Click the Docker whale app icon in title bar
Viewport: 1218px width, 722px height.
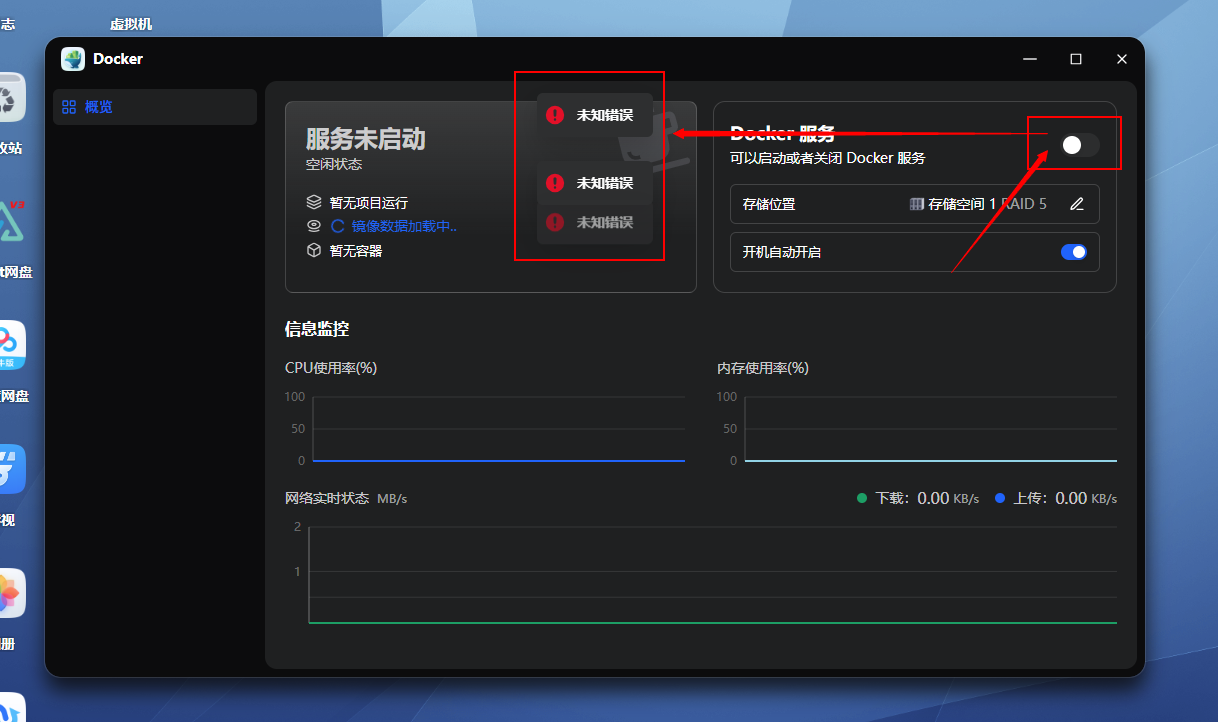pyautogui.click(x=73, y=59)
